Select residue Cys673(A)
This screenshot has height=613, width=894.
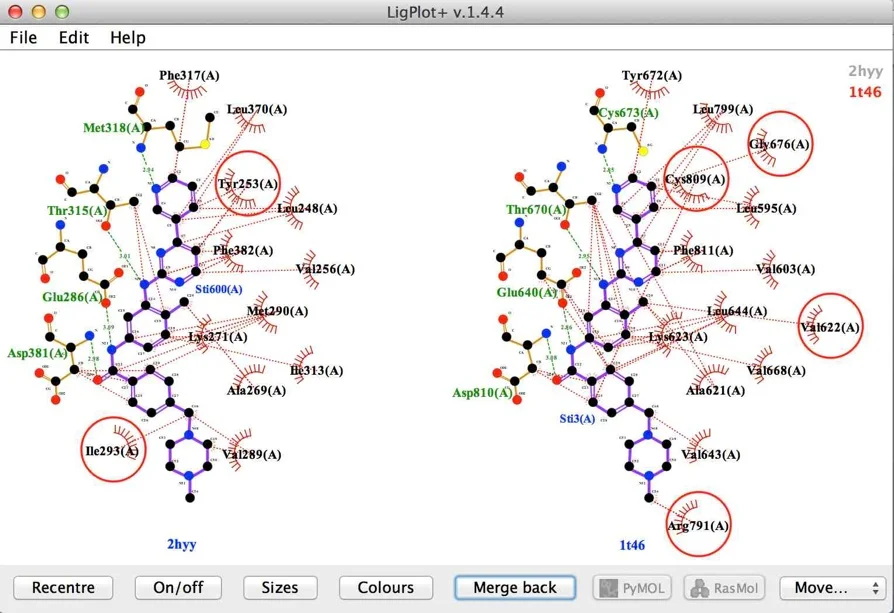pyautogui.click(x=628, y=113)
